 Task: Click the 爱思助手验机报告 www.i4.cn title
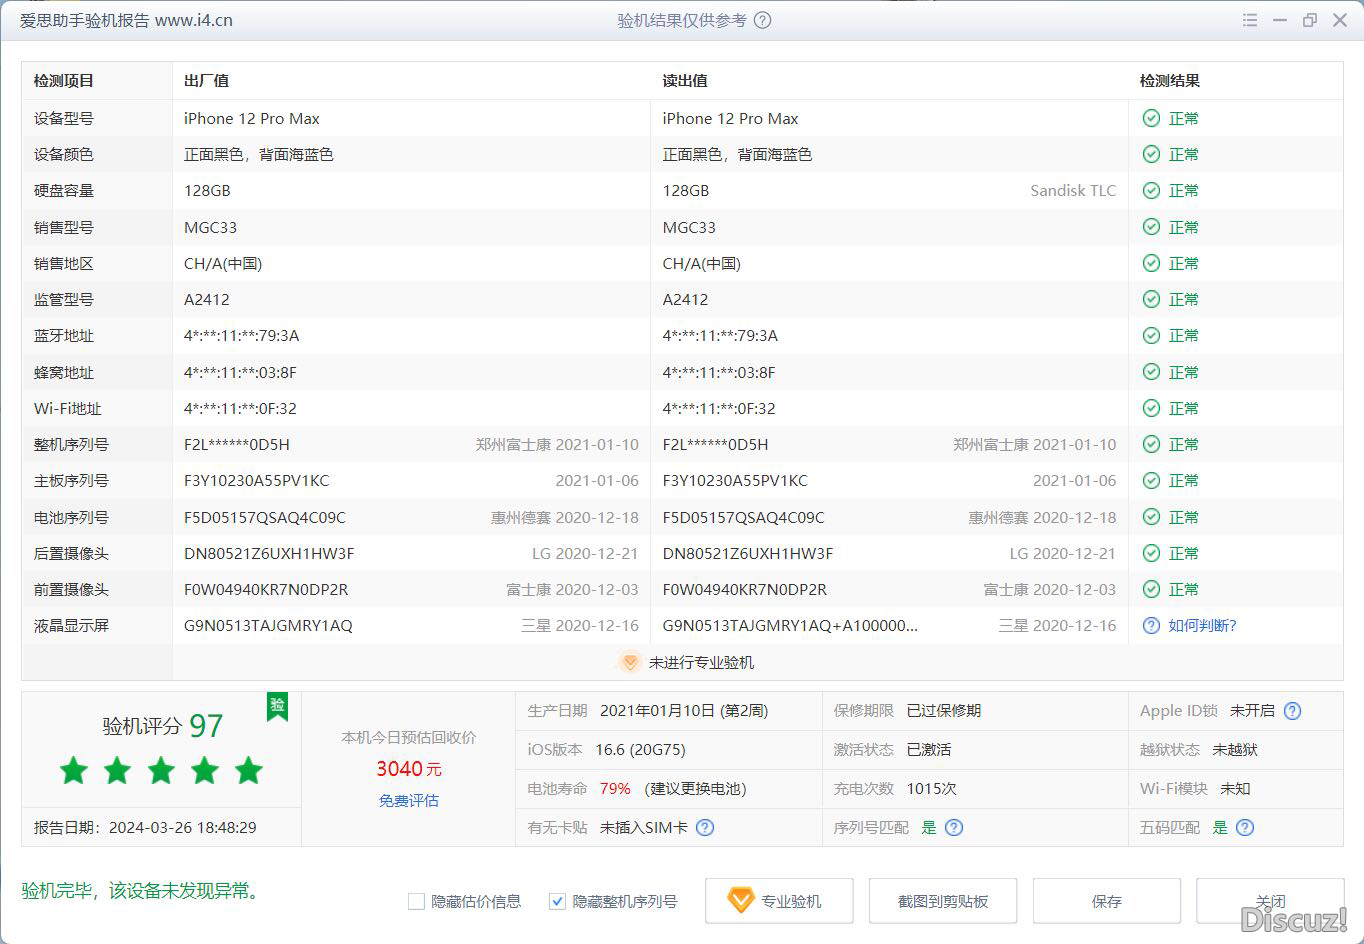[126, 20]
